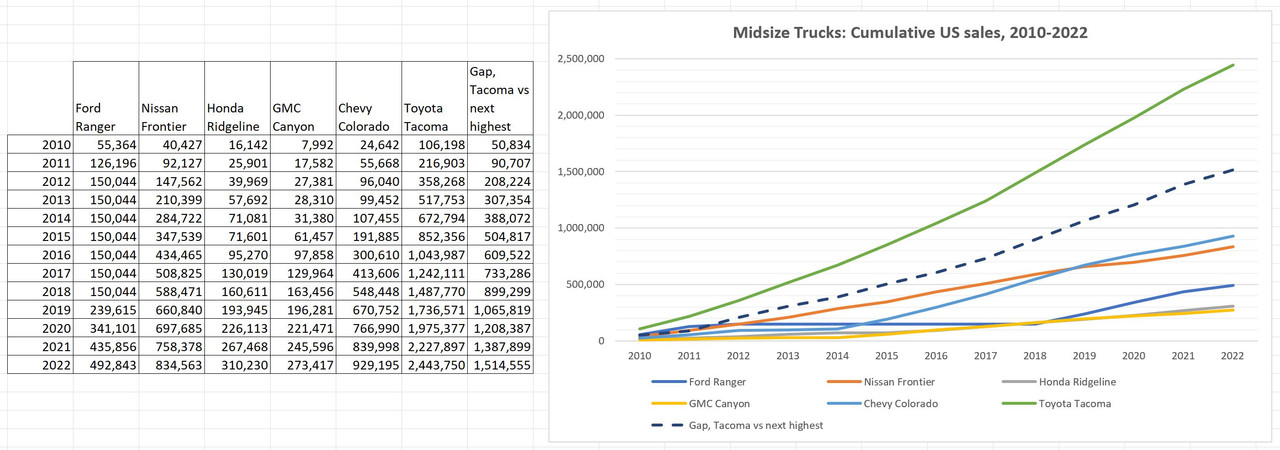Click cell with value 609,522
This screenshot has width=1280, height=450.
pos(500,254)
